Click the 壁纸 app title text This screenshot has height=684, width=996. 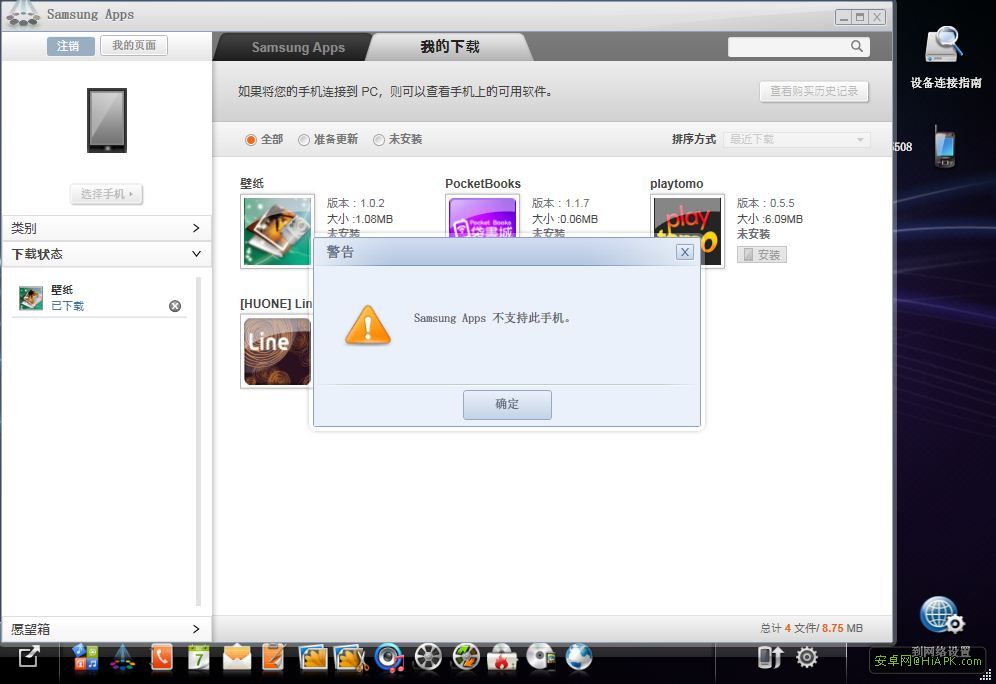coord(252,184)
